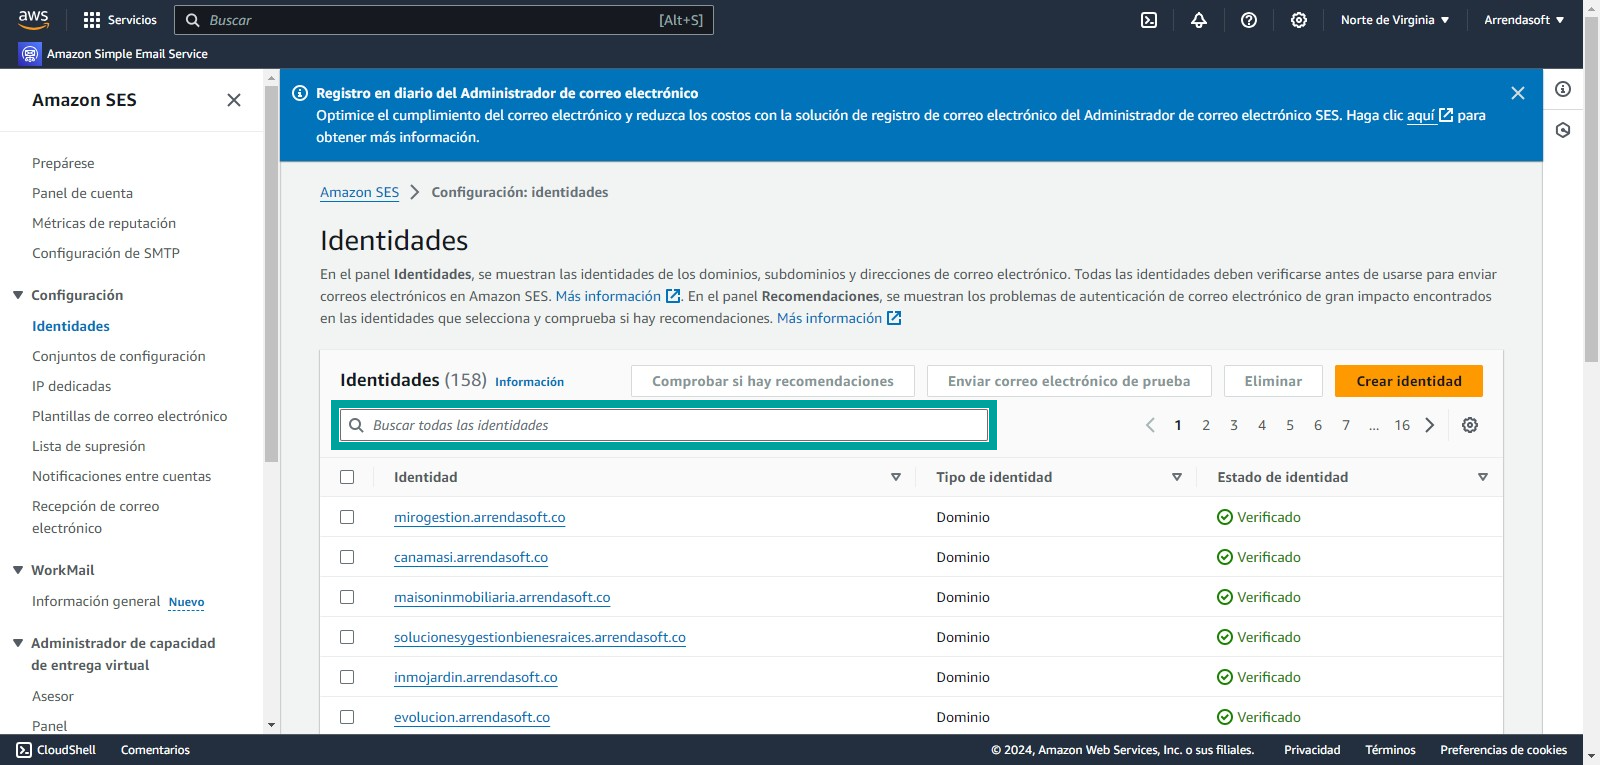1600x765 pixels.
Task: Check the solucionesygestionbienesraices.arrendasoft.co row
Action: tap(347, 637)
